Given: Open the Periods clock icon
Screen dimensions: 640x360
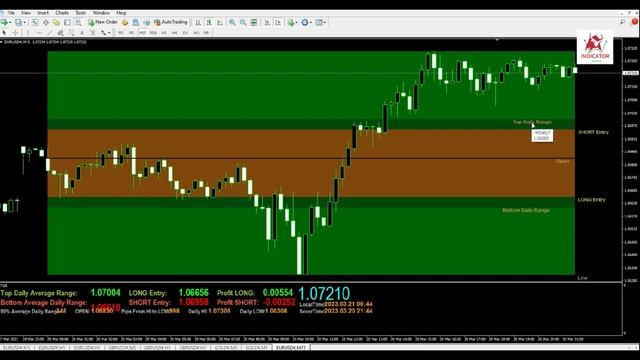Looking at the screenshot, I should point(304,22).
